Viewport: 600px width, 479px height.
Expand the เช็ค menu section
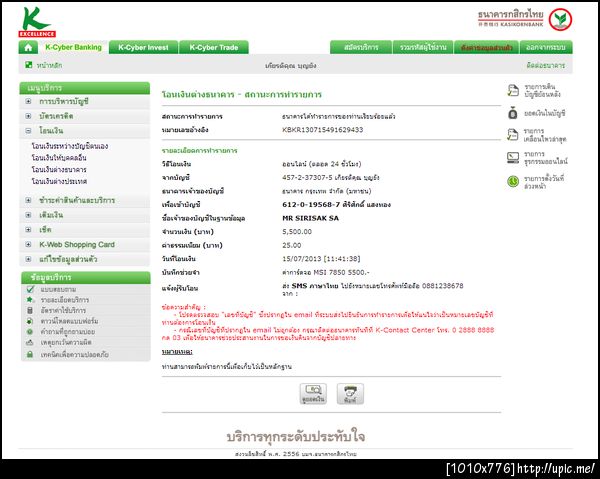click(28, 230)
